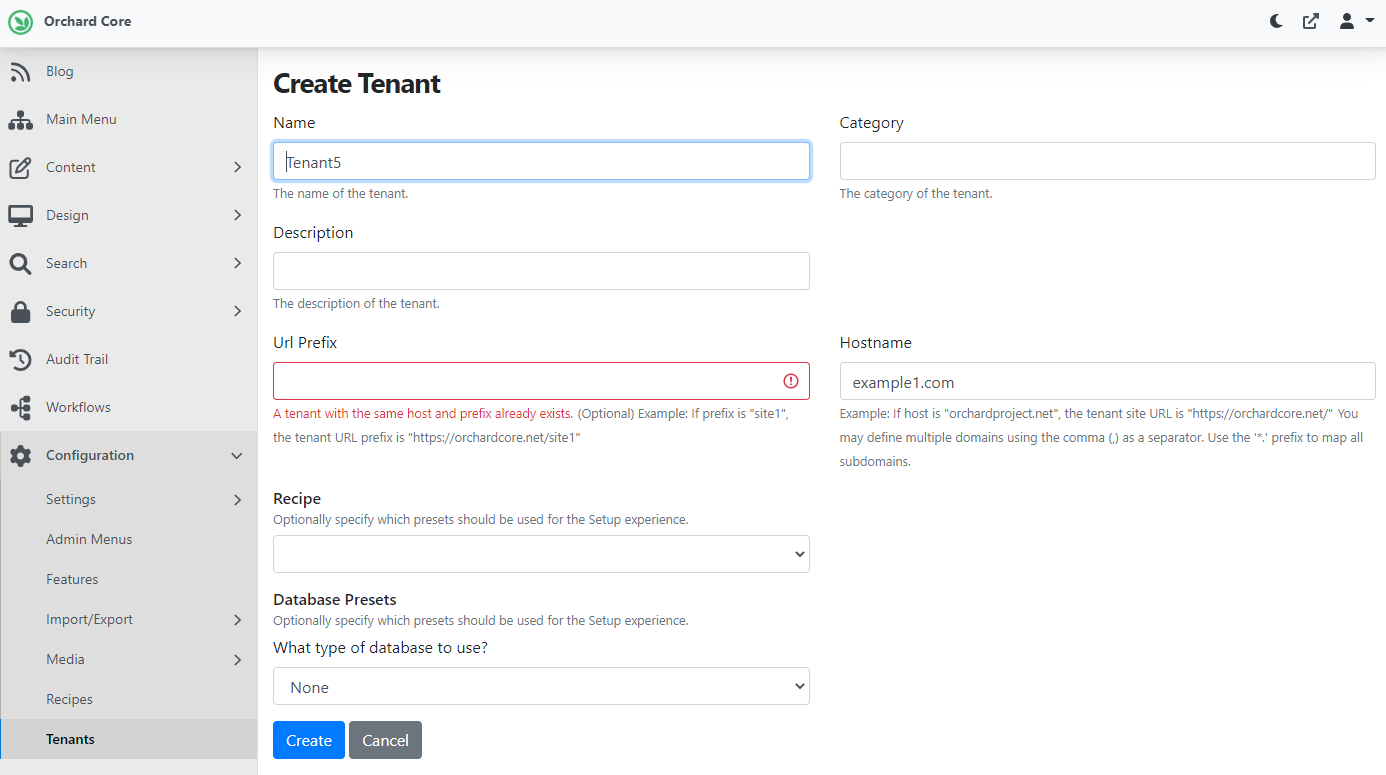Click the Design monitor icon

coord(20,216)
